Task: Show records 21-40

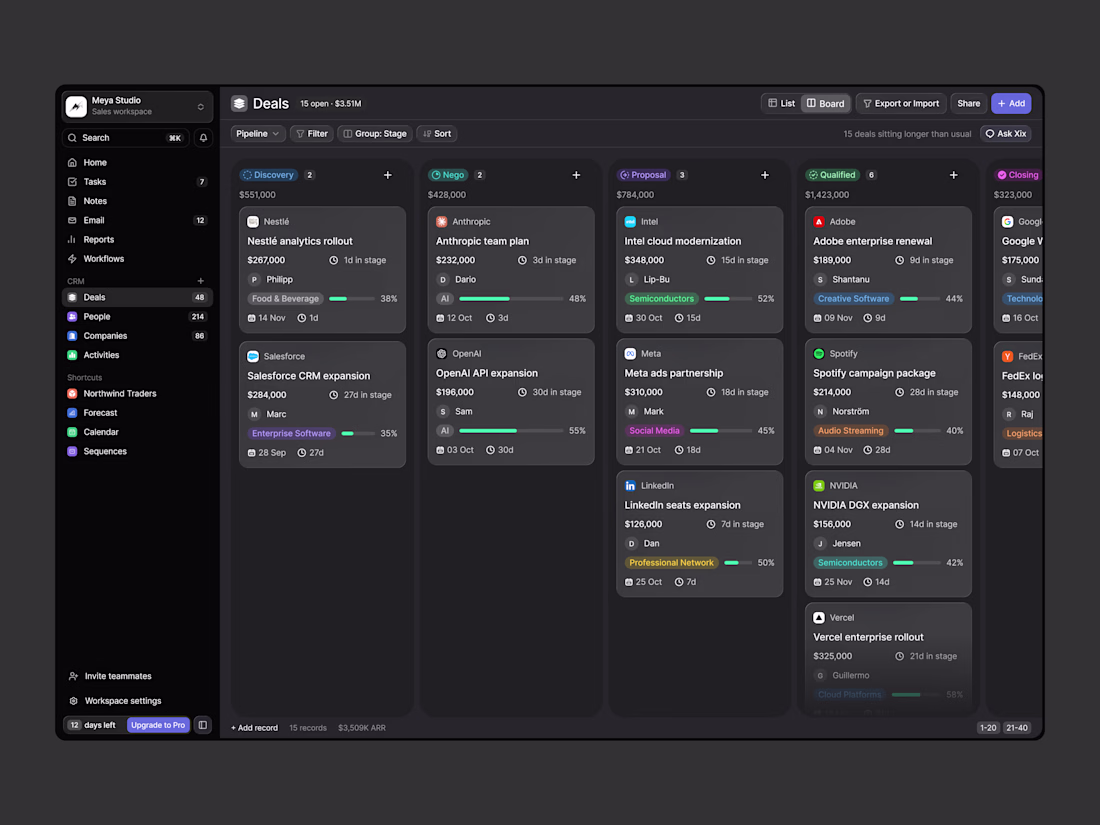Action: click(1017, 727)
